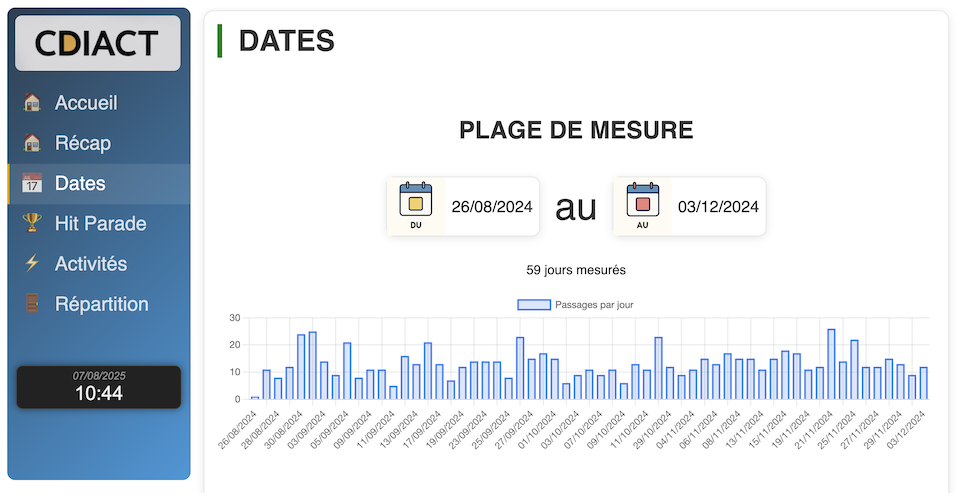Click the last chart bar above 03/12/2024

924,383
